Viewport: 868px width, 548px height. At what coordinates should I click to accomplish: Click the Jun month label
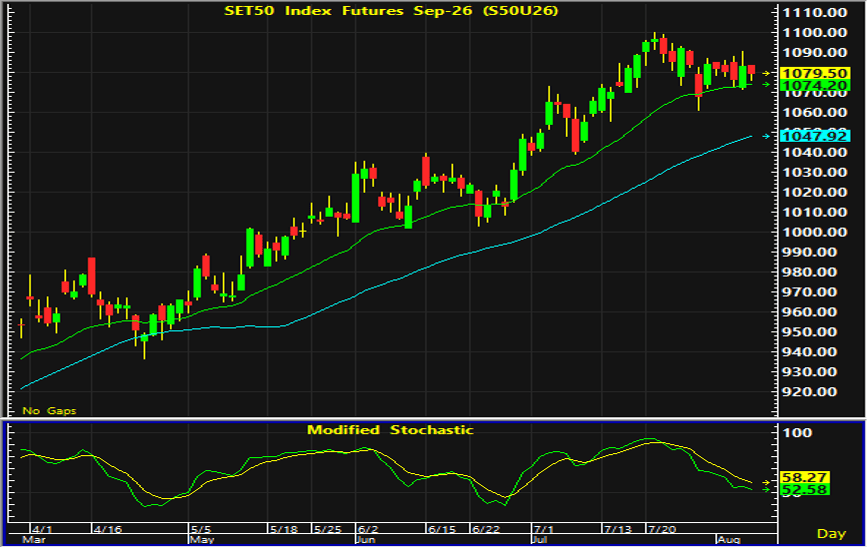pos(365,539)
